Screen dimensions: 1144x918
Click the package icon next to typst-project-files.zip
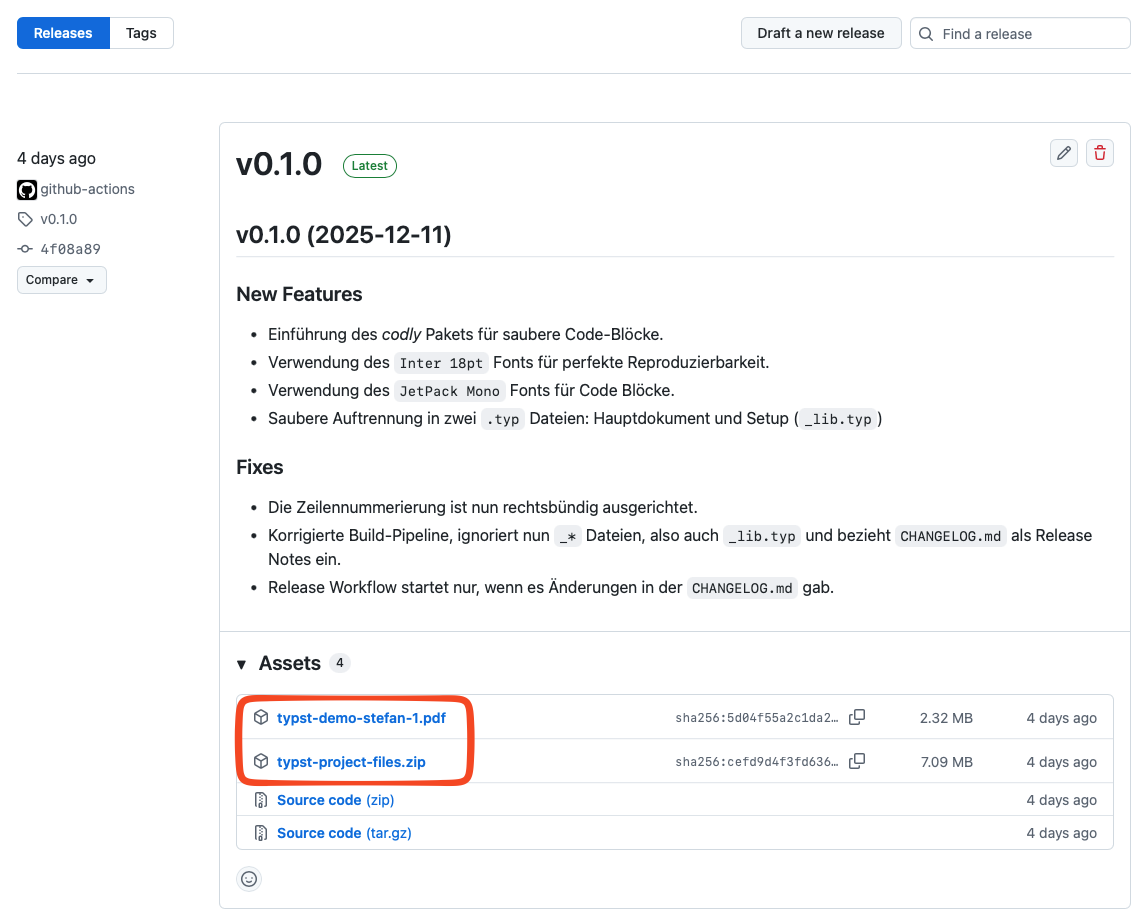click(x=261, y=761)
